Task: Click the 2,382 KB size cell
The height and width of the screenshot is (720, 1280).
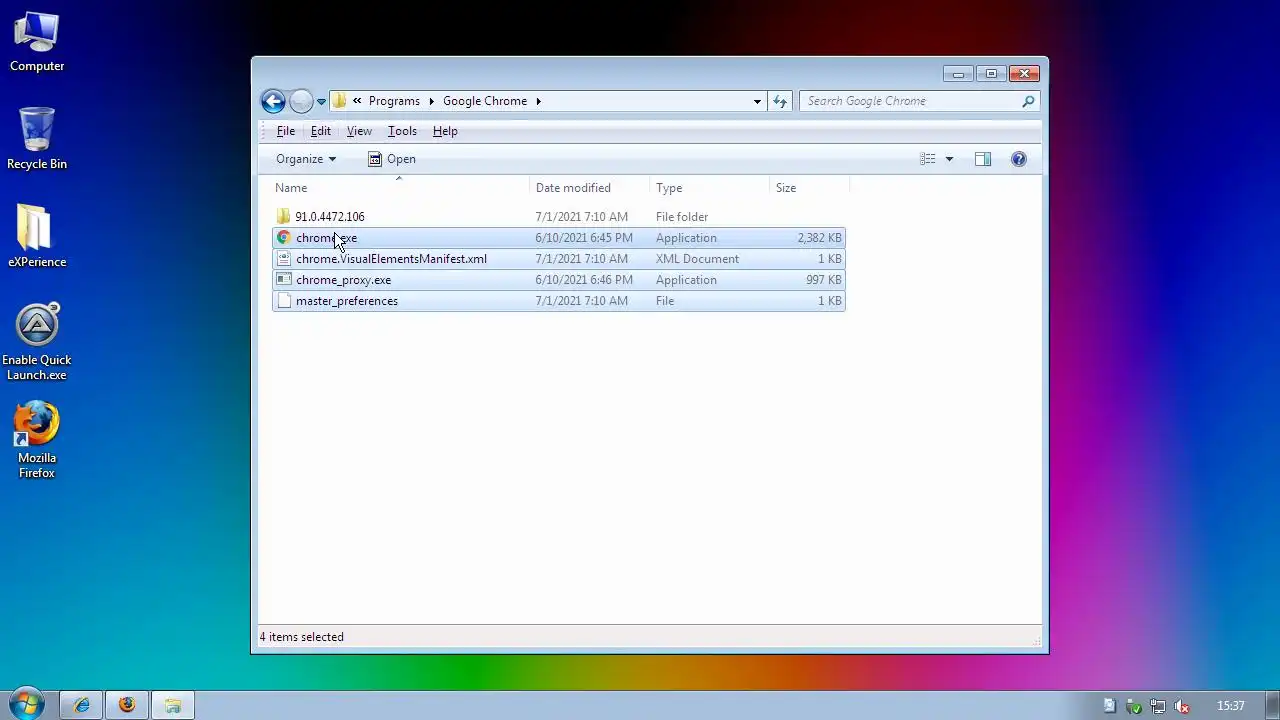Action: coord(819,238)
